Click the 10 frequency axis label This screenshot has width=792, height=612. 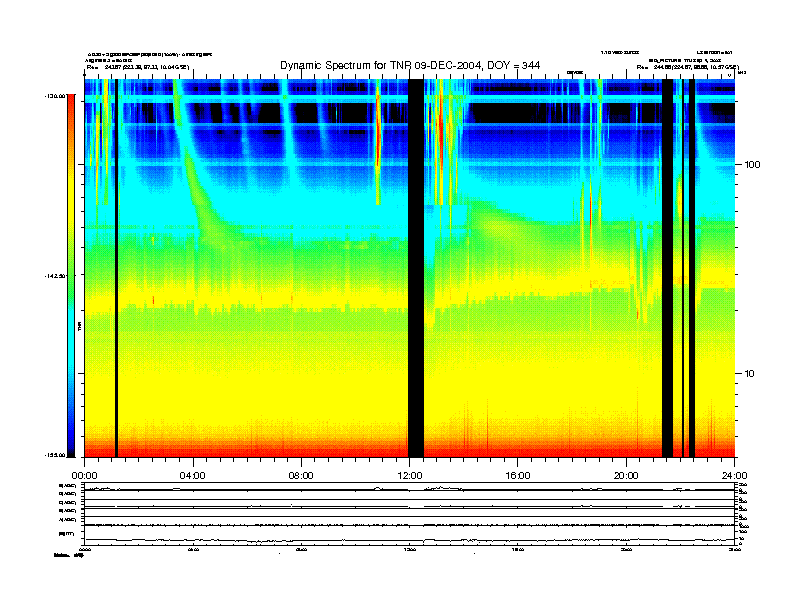pyautogui.click(x=750, y=374)
